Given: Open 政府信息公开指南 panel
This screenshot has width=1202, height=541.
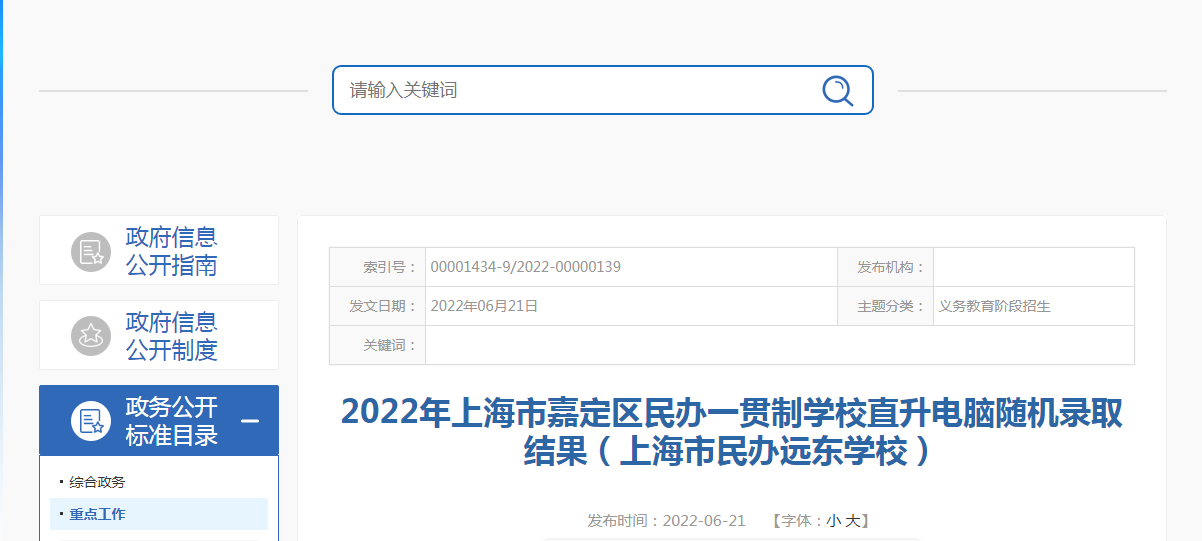Looking at the screenshot, I should pyautogui.click(x=159, y=250).
